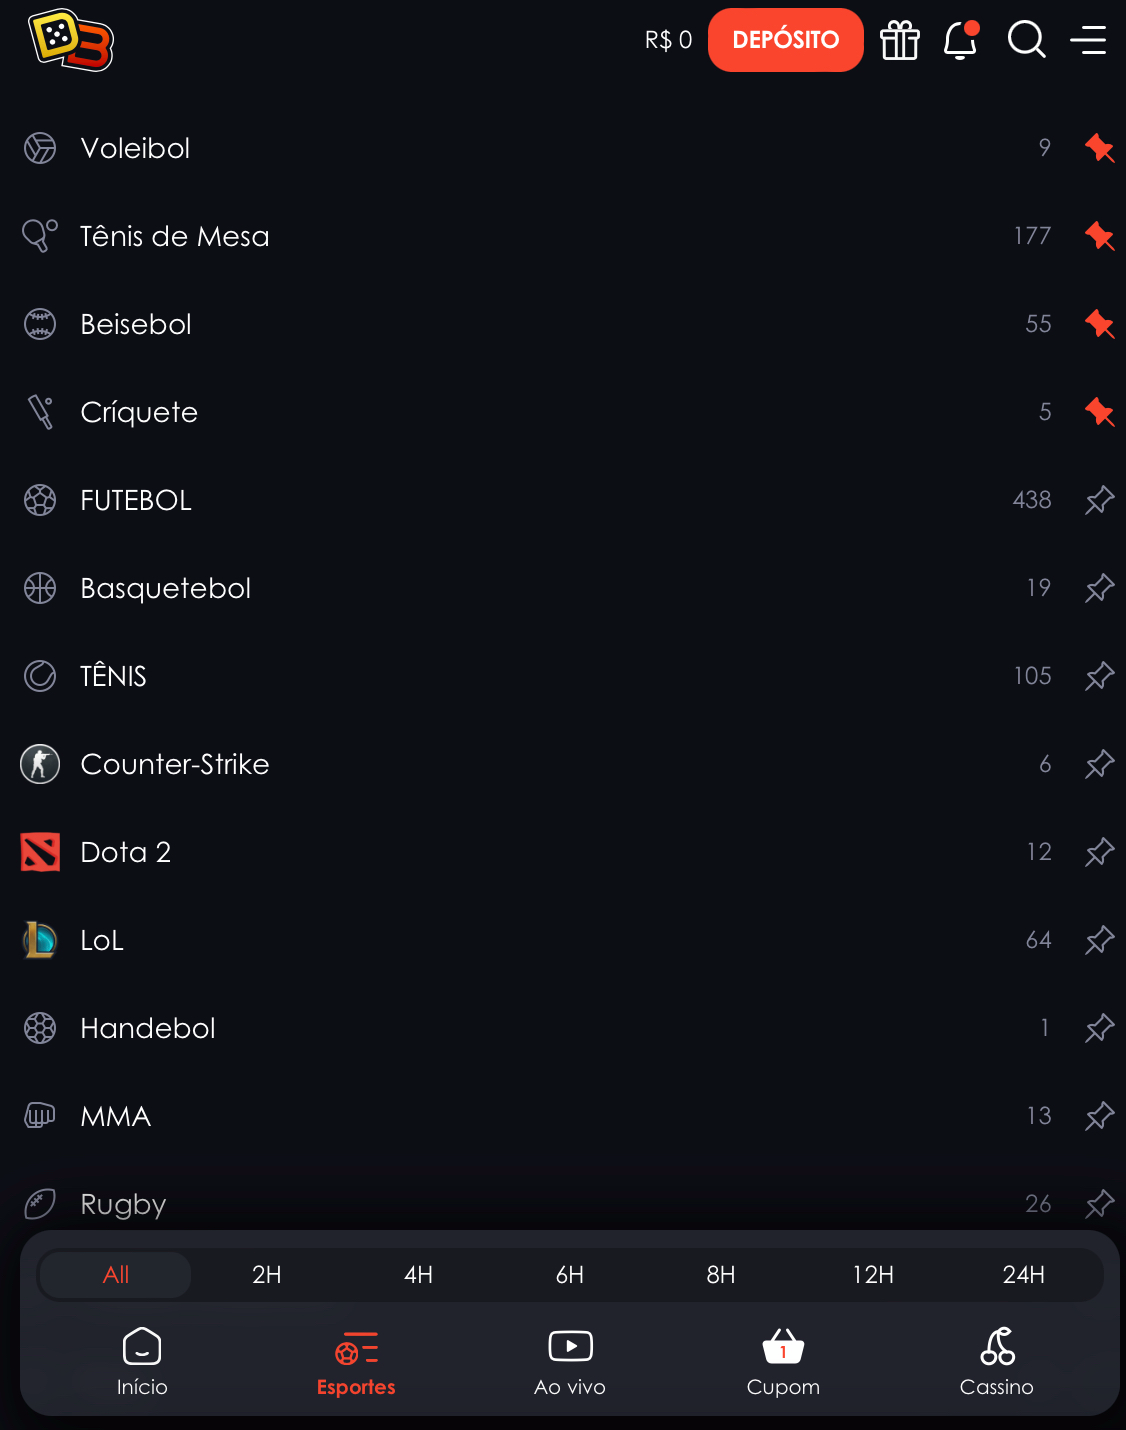Open the Cupom basket icon
This screenshot has height=1430, width=1126.
coord(783,1347)
